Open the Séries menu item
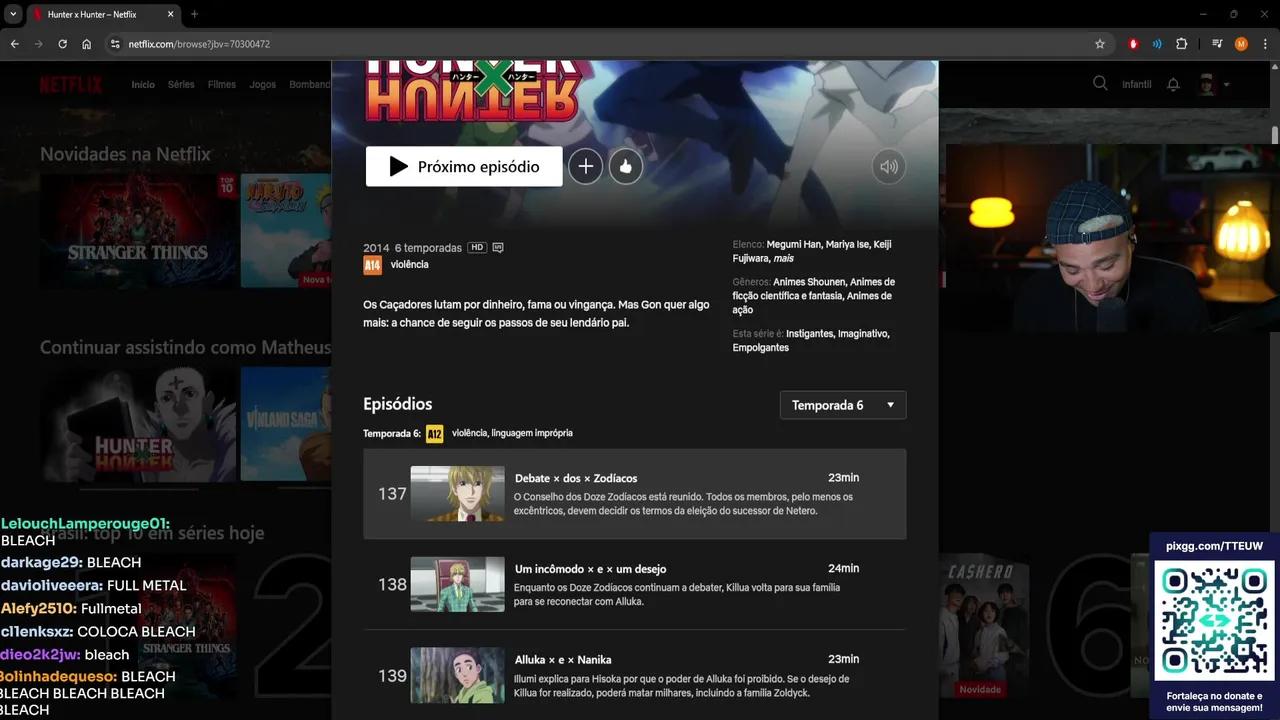This screenshot has width=1280, height=720. click(181, 85)
